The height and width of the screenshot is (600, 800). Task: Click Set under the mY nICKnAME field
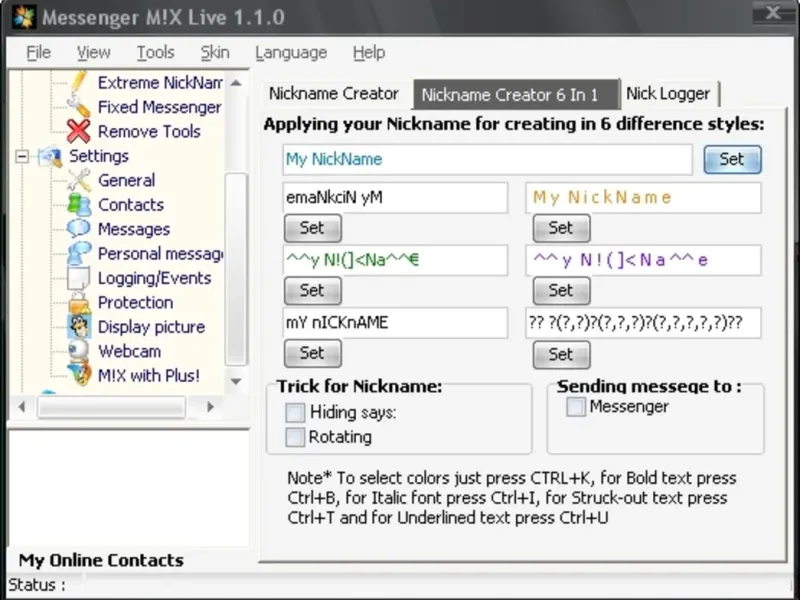312,353
